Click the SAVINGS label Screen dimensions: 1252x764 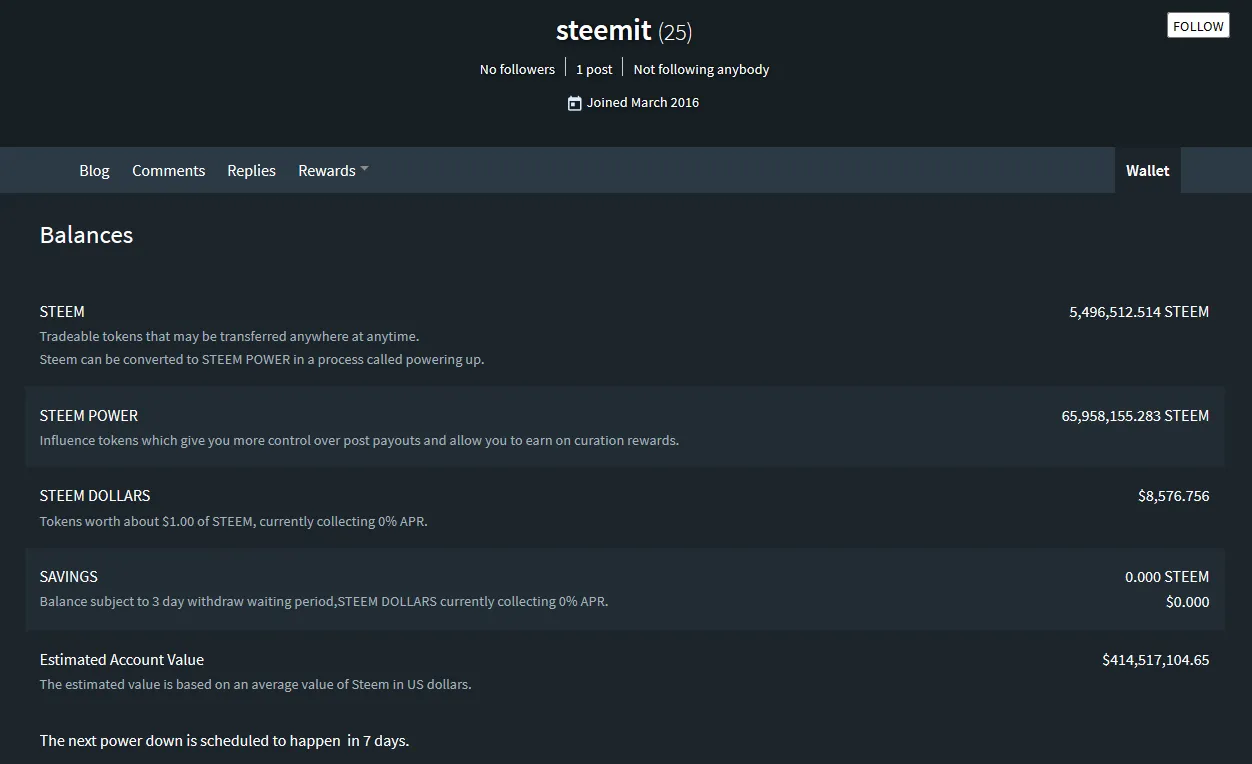click(x=69, y=577)
